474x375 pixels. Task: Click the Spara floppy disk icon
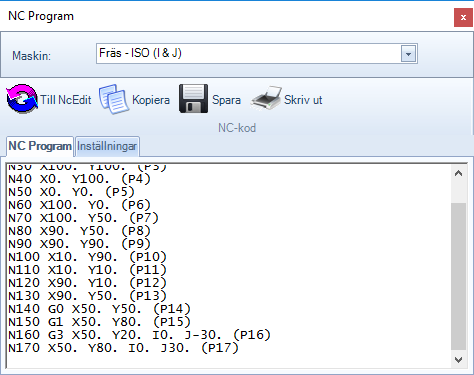[193, 99]
